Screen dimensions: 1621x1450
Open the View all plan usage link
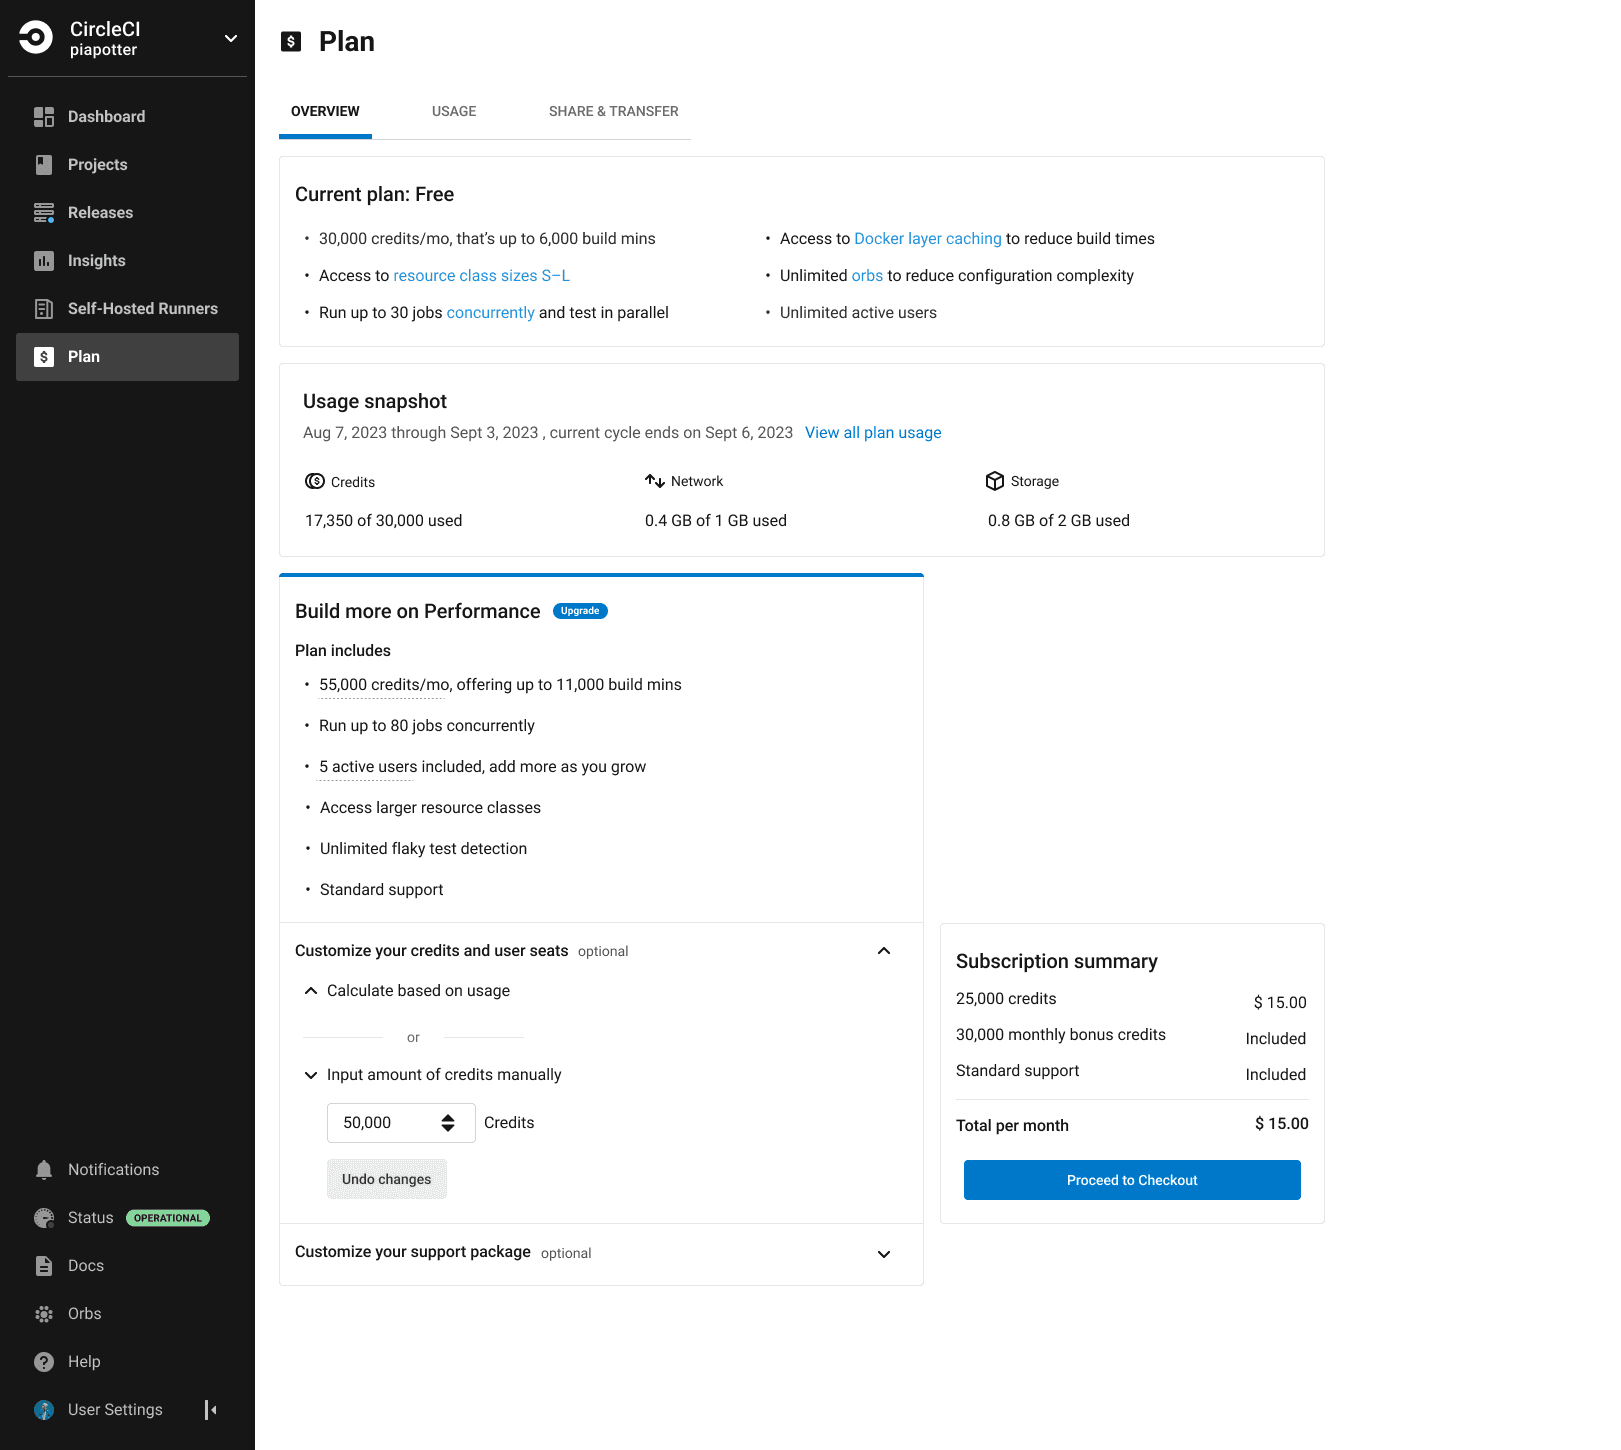pos(873,433)
